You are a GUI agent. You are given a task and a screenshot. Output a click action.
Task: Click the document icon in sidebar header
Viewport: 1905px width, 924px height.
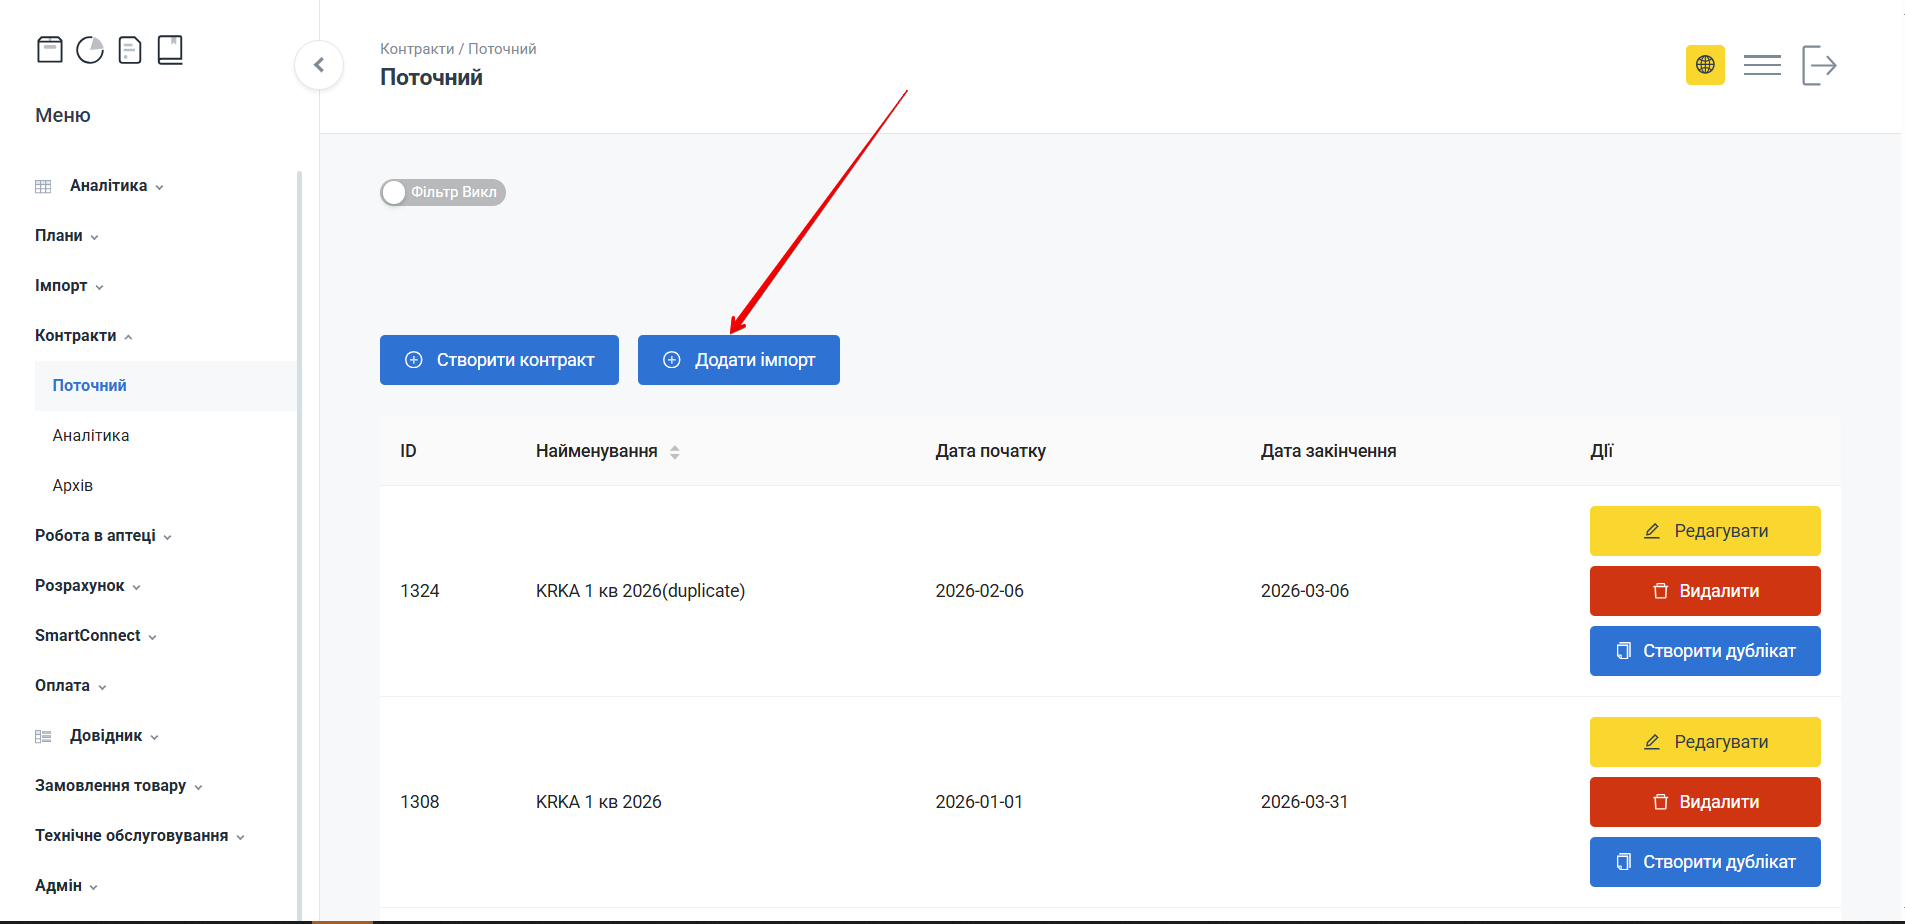coord(130,49)
